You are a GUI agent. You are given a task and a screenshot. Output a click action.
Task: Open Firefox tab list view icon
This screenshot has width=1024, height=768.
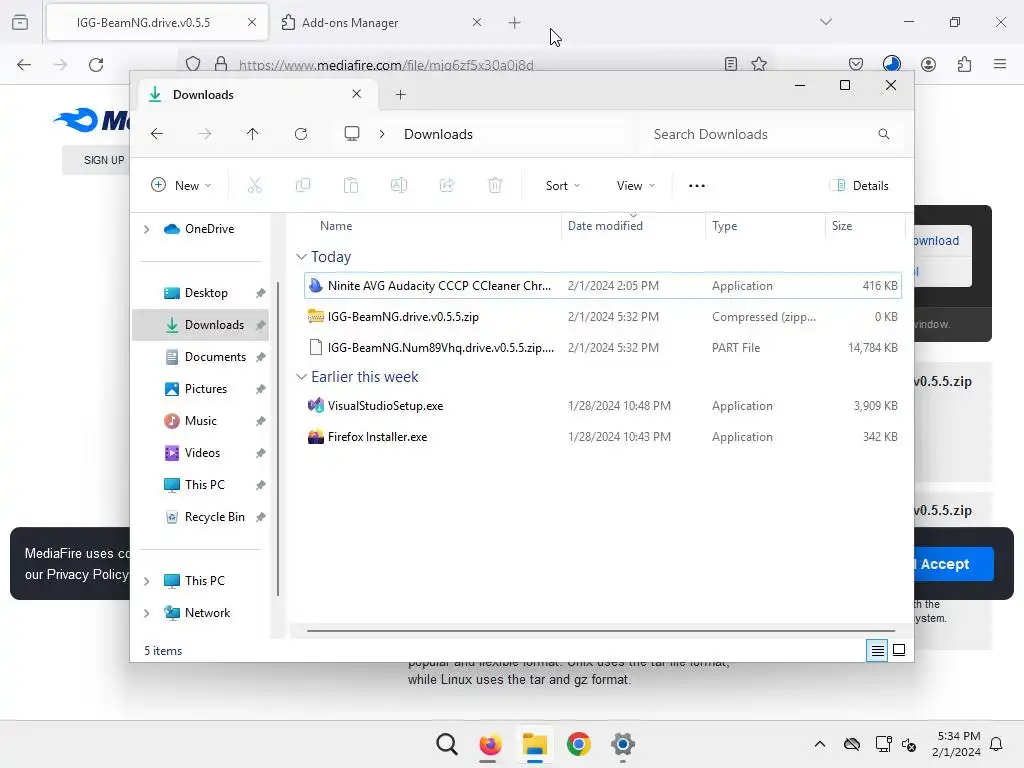pyautogui.click(x=20, y=22)
